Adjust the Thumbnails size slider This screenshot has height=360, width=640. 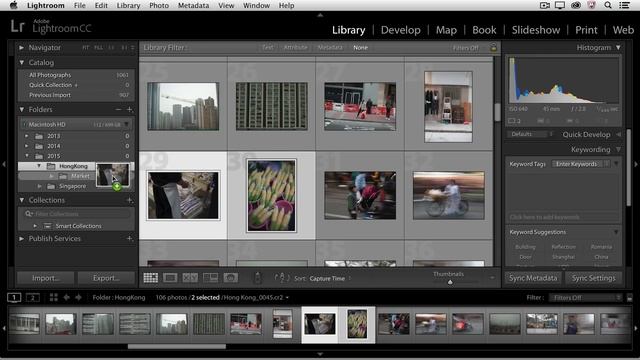point(450,282)
